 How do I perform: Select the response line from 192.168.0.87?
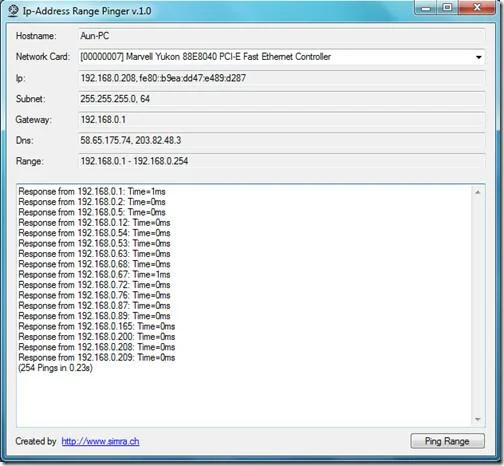[x=94, y=305]
